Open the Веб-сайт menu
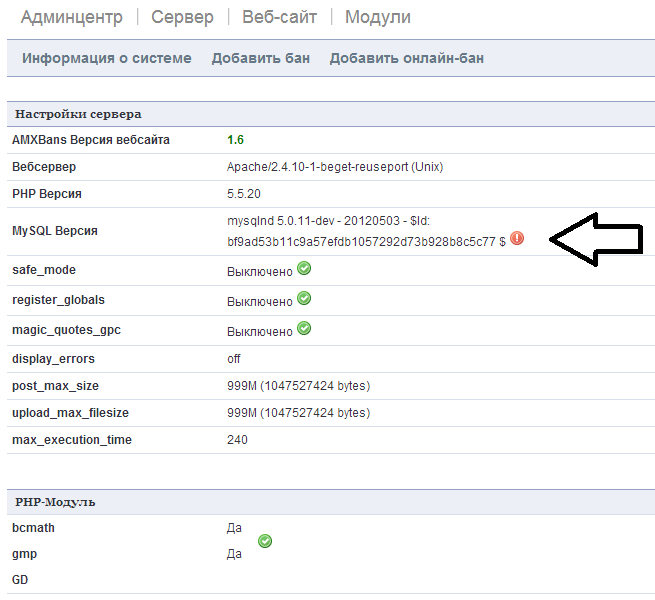The image size is (655, 600). point(279,17)
